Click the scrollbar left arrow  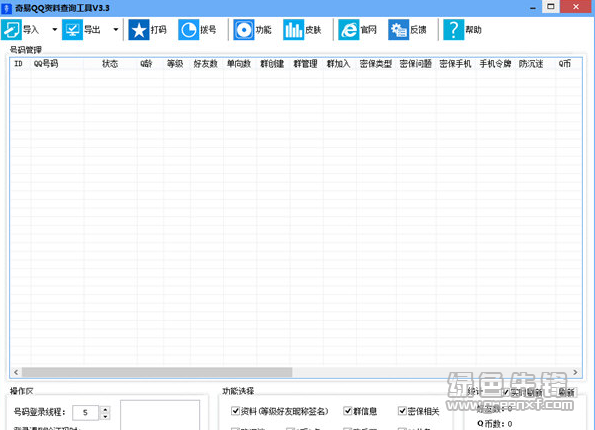[x=16, y=372]
